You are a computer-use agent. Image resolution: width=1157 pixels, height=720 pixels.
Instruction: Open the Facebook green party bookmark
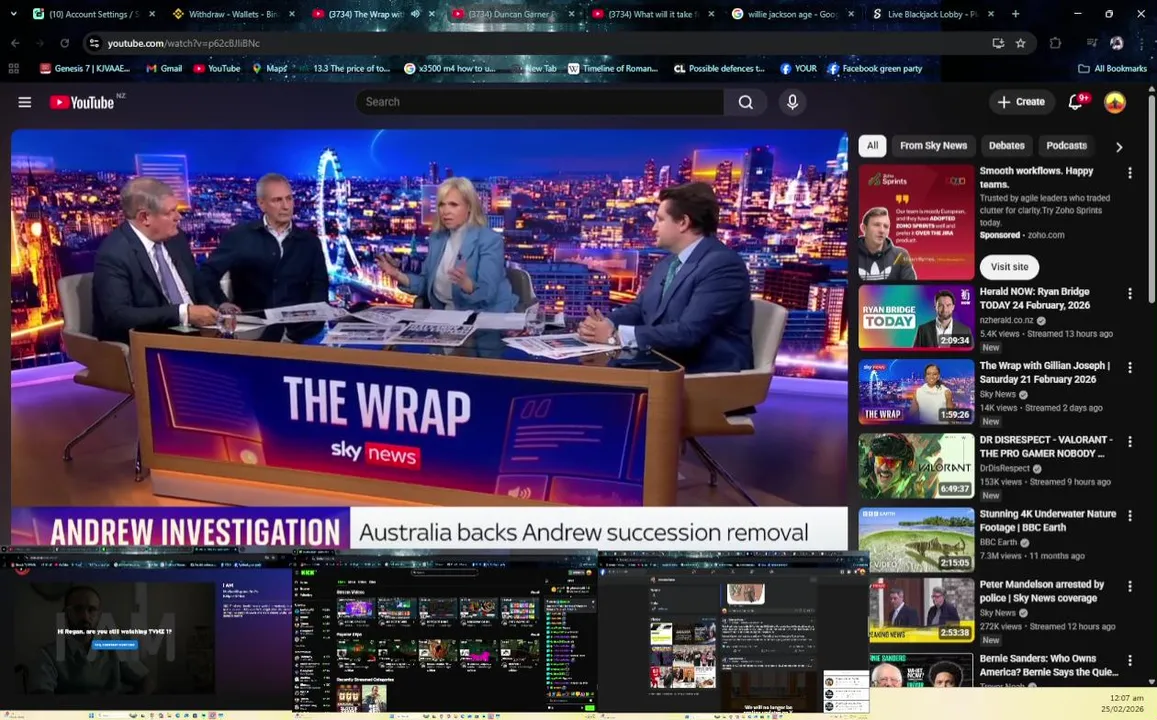(875, 69)
